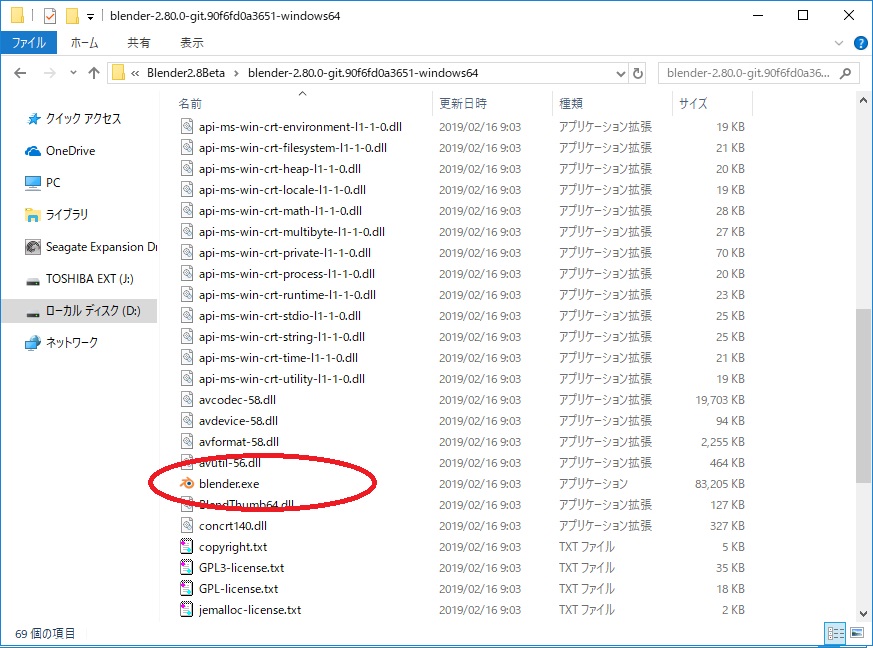This screenshot has height=648, width=873.
Task: Click blender-2.80.0-git breadcrumb folder segment
Action: [x=363, y=73]
